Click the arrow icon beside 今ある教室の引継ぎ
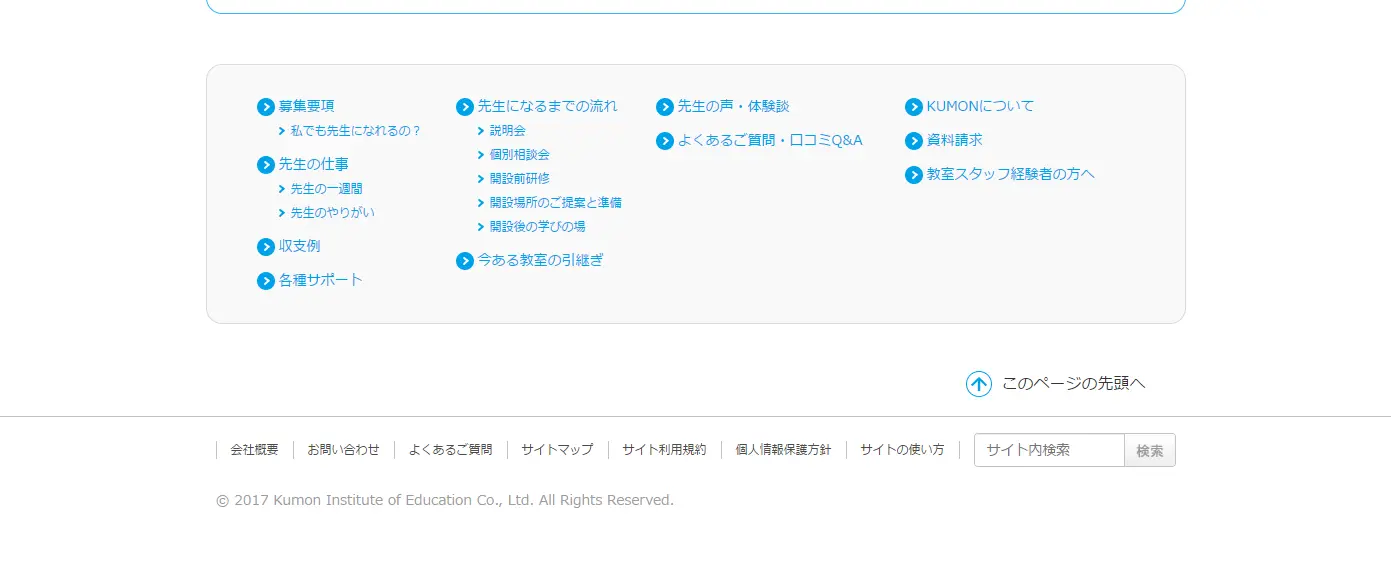1391x573 pixels. (x=465, y=261)
